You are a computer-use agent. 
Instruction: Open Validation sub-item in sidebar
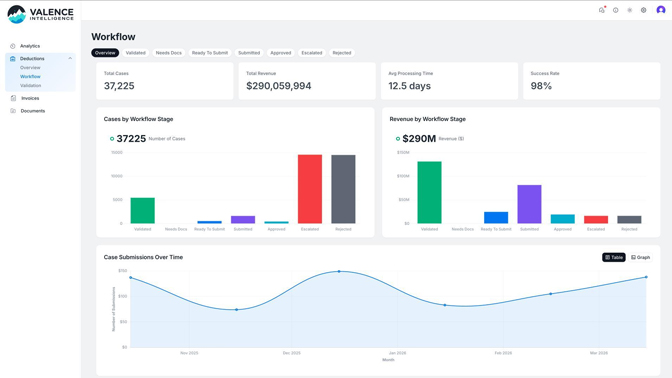point(31,85)
